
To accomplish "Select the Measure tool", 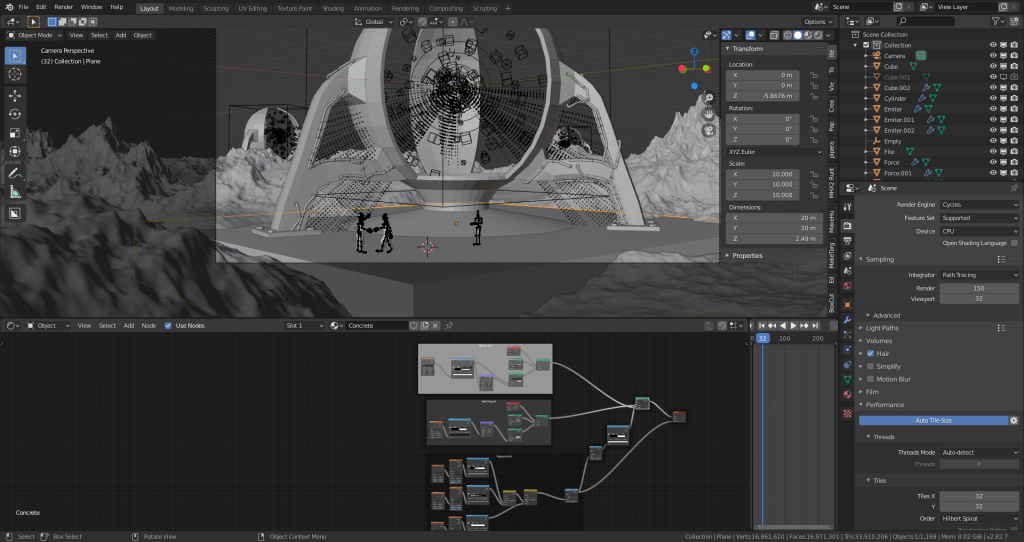I will 15,192.
